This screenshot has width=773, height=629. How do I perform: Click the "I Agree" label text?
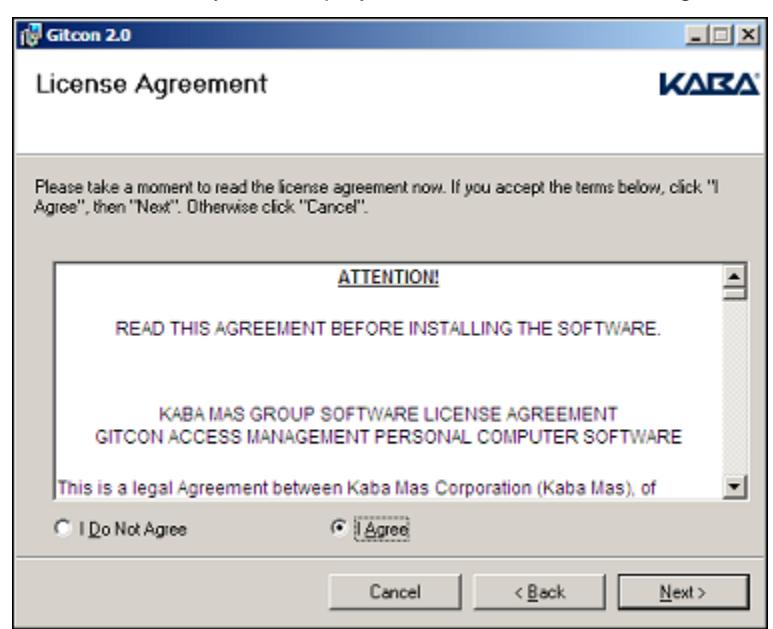pos(382,529)
